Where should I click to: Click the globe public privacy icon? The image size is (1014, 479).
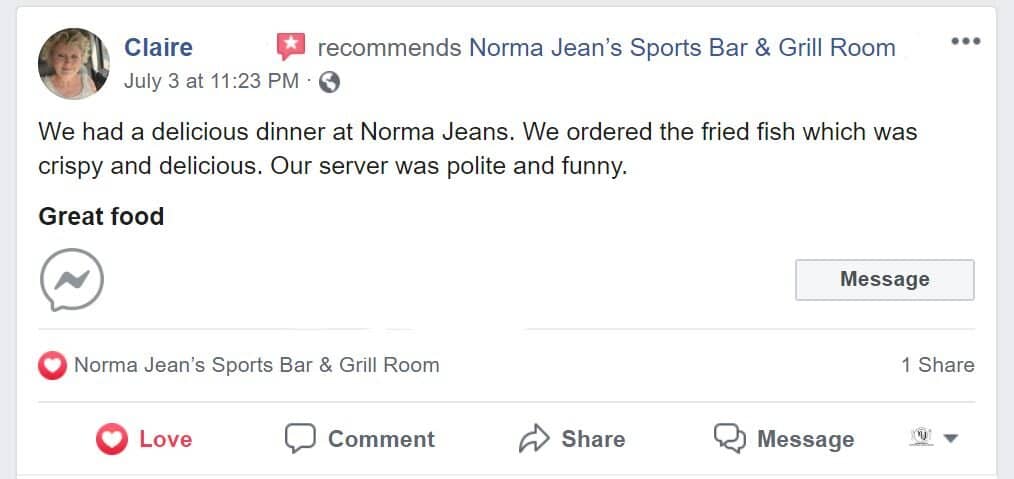(329, 82)
